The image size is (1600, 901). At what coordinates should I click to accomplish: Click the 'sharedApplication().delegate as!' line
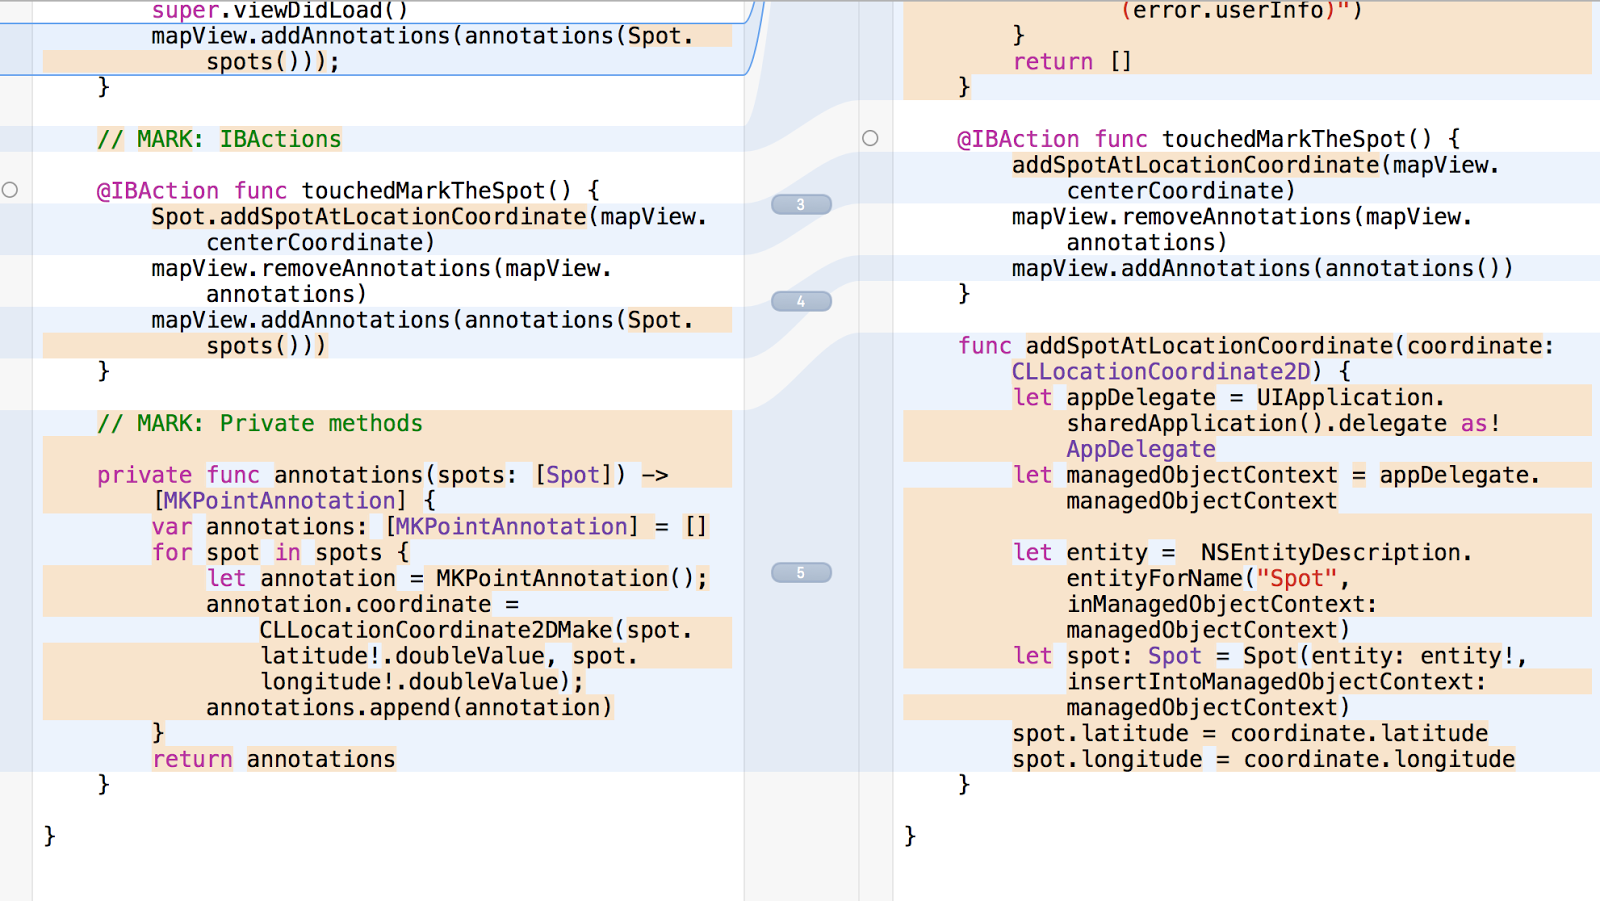[1283, 424]
